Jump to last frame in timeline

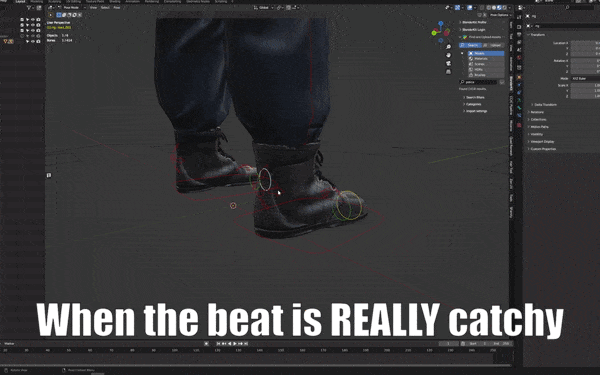pos(246,344)
